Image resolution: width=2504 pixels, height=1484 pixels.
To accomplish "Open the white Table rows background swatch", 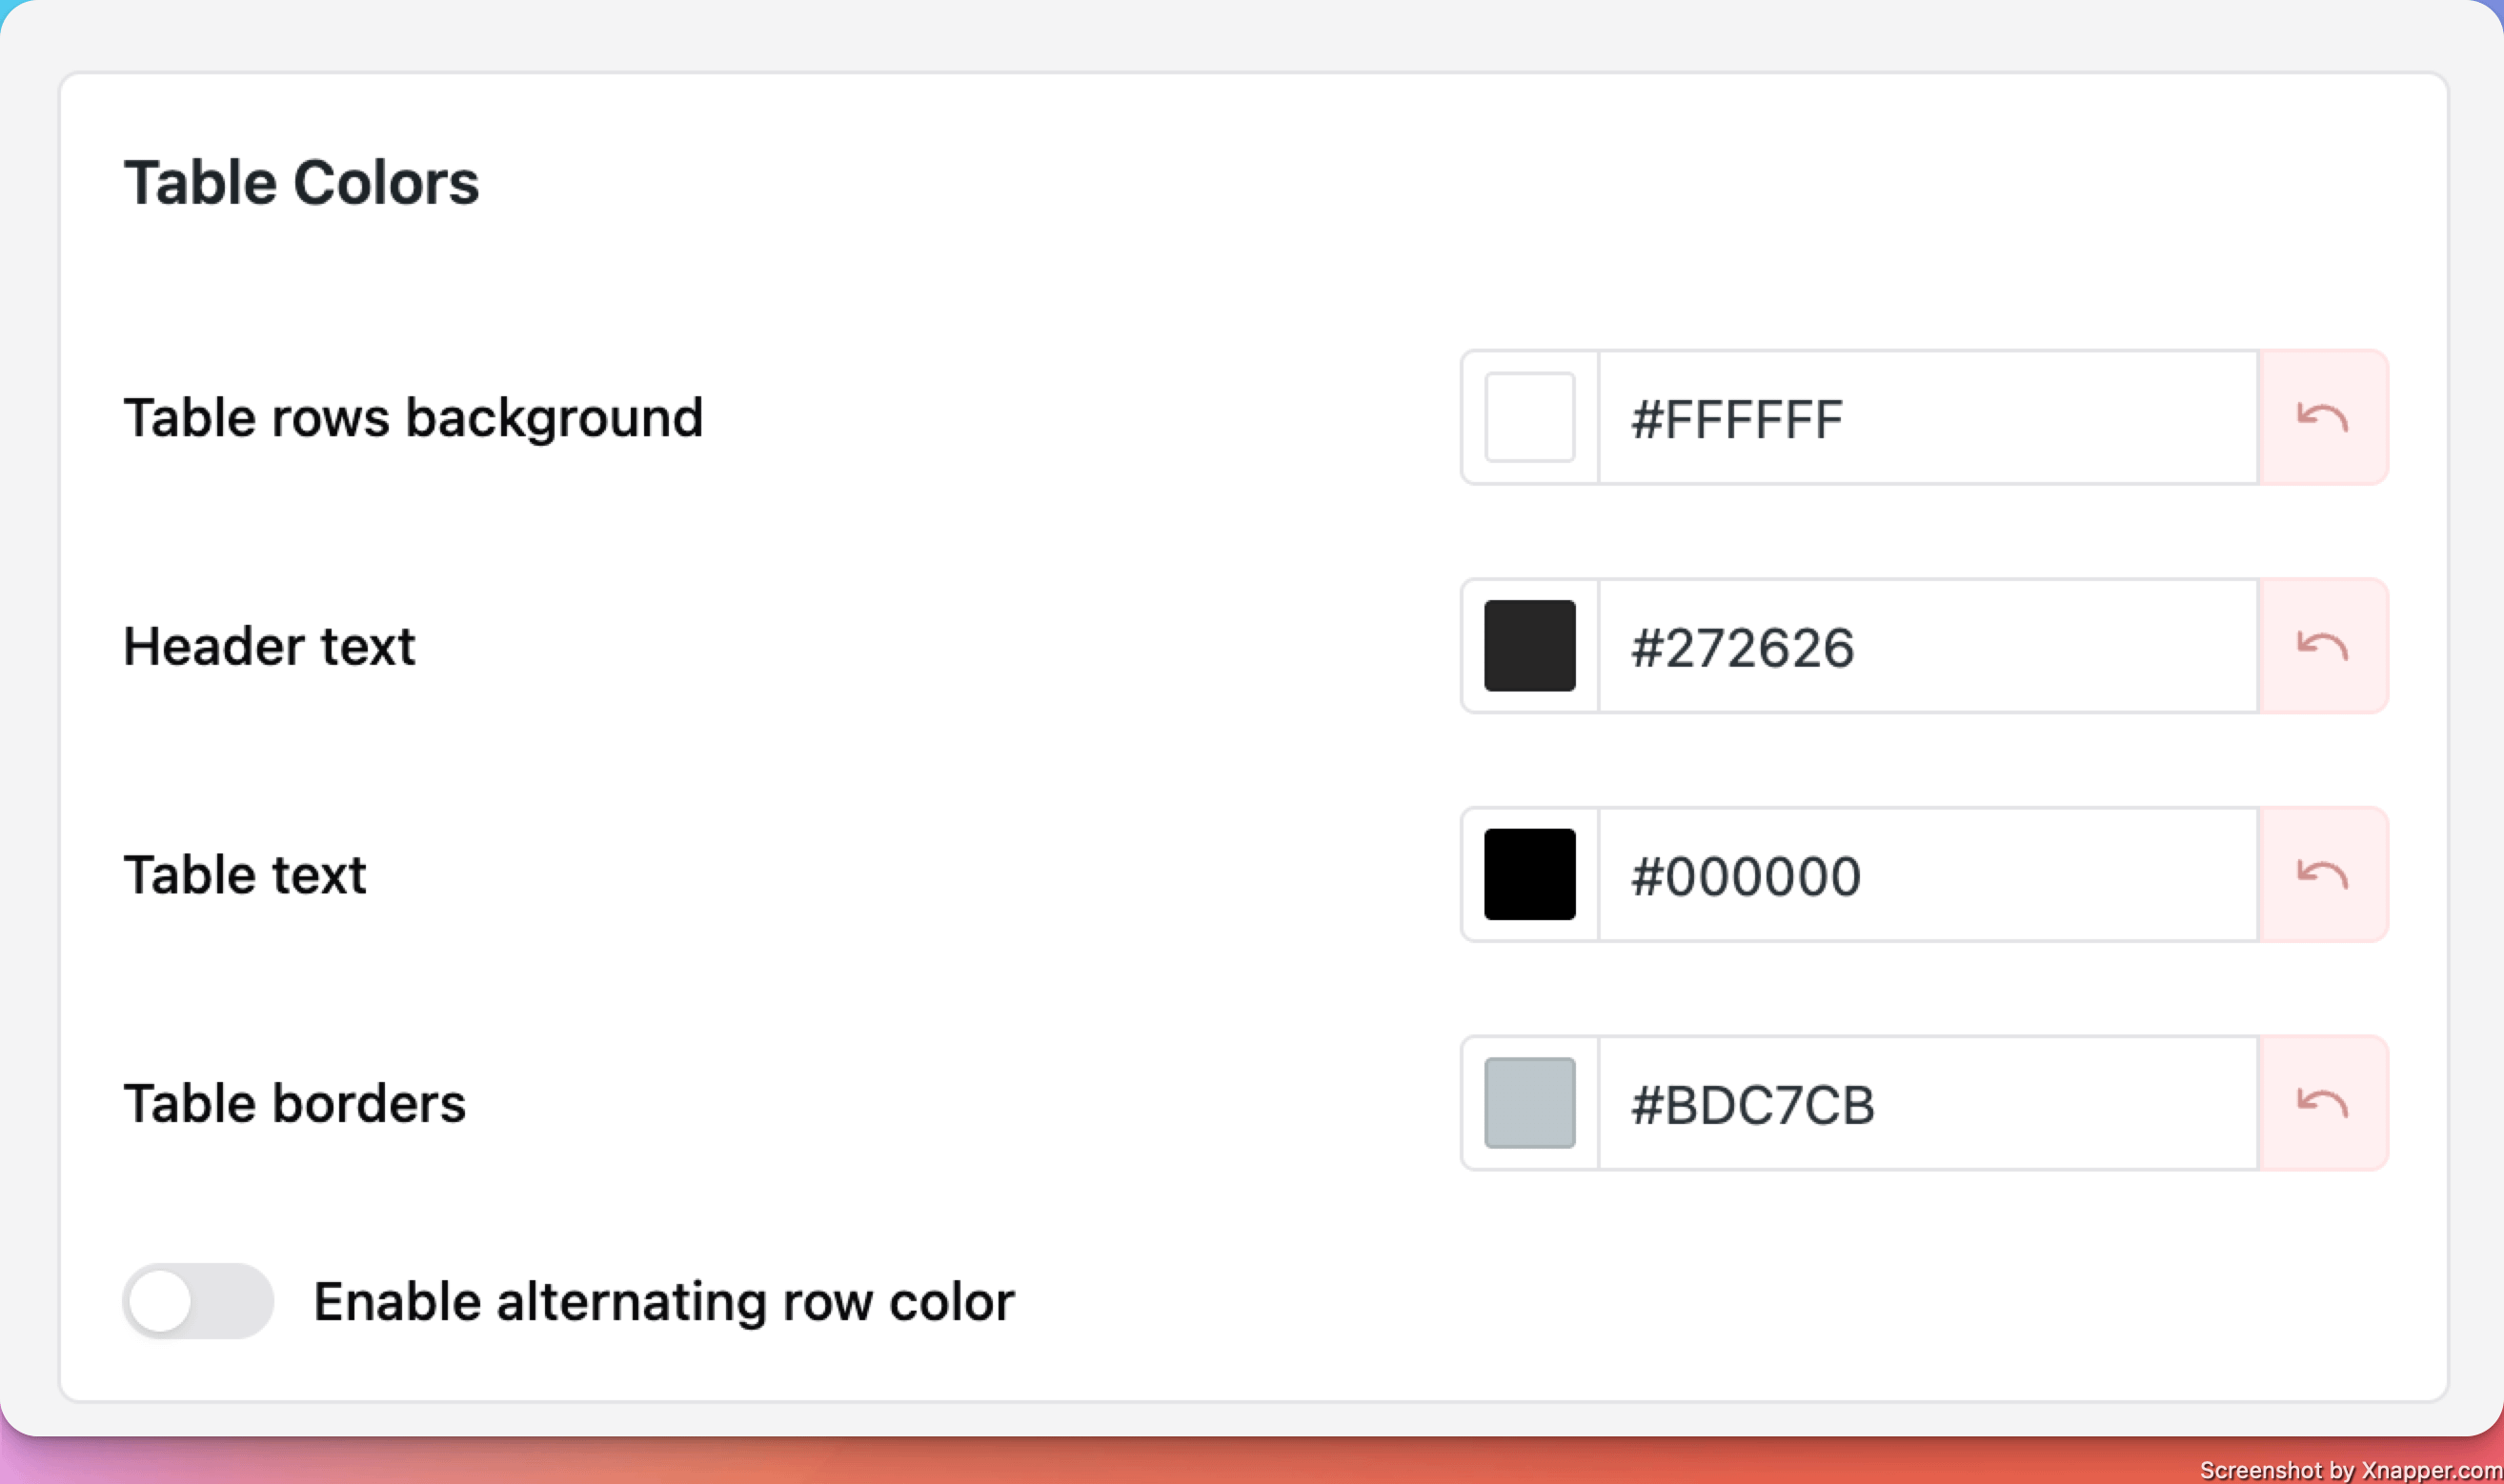I will click(x=1529, y=417).
